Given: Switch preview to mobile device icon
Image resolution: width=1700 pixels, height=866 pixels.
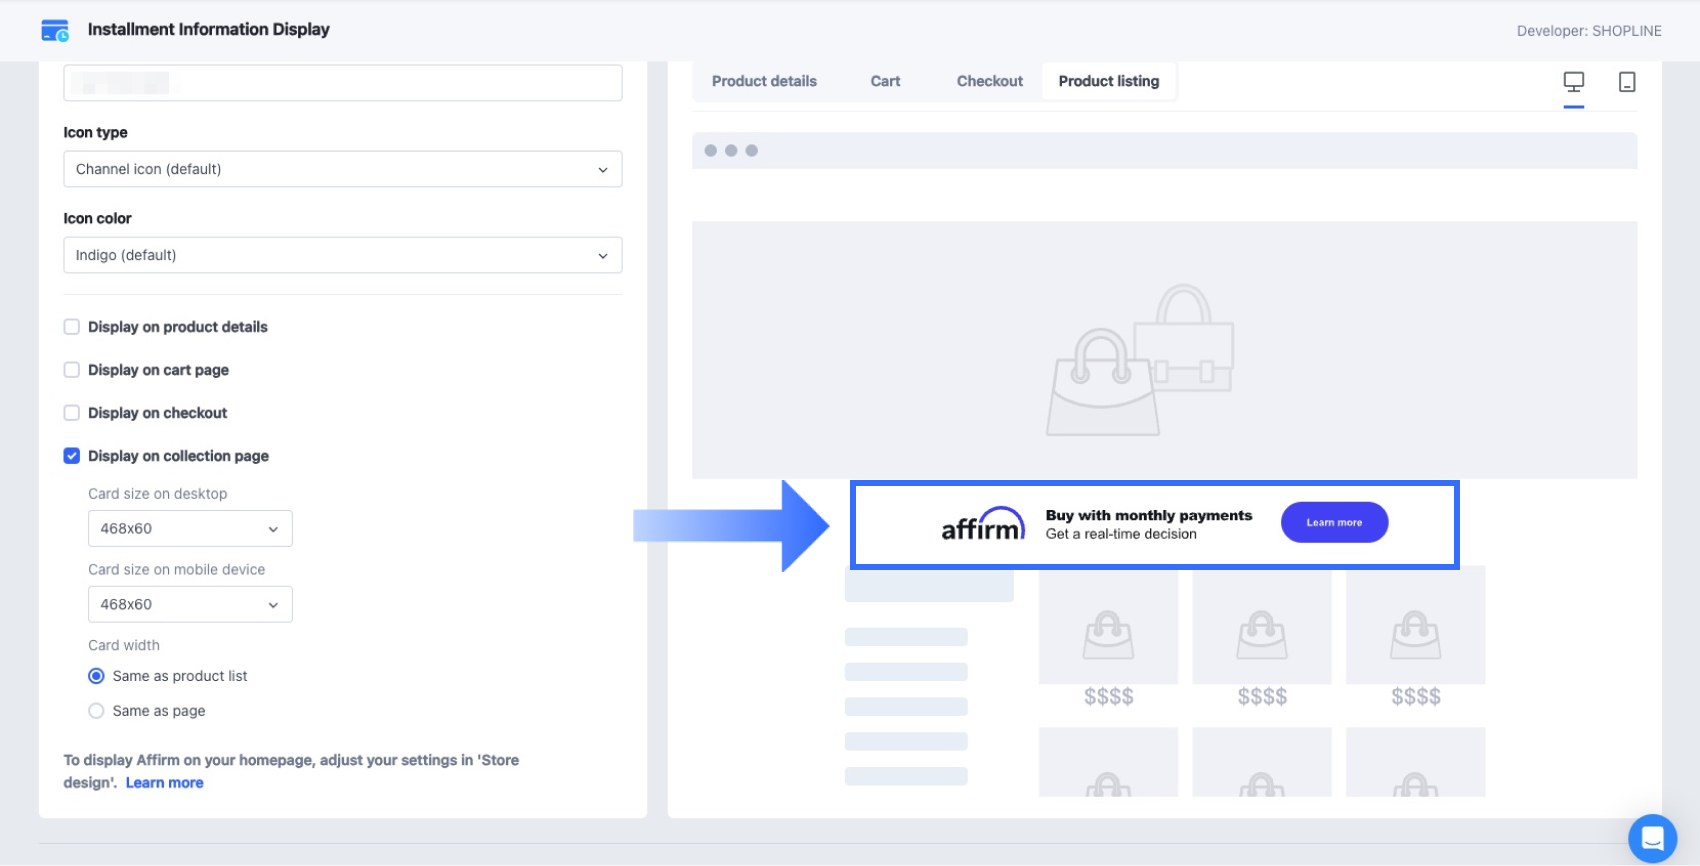Looking at the screenshot, I should coord(1627,82).
